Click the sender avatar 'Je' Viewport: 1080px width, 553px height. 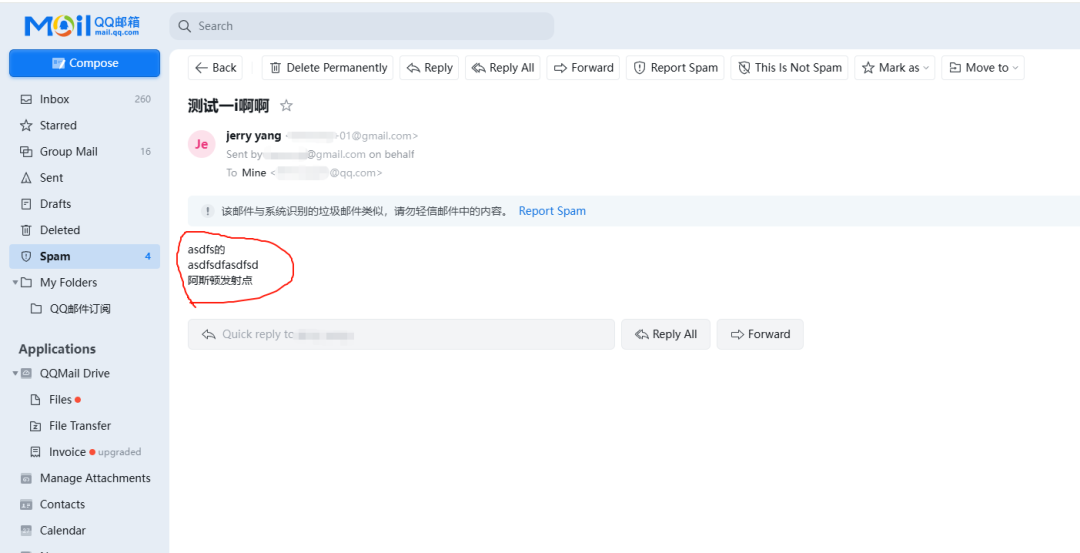[x=202, y=144]
